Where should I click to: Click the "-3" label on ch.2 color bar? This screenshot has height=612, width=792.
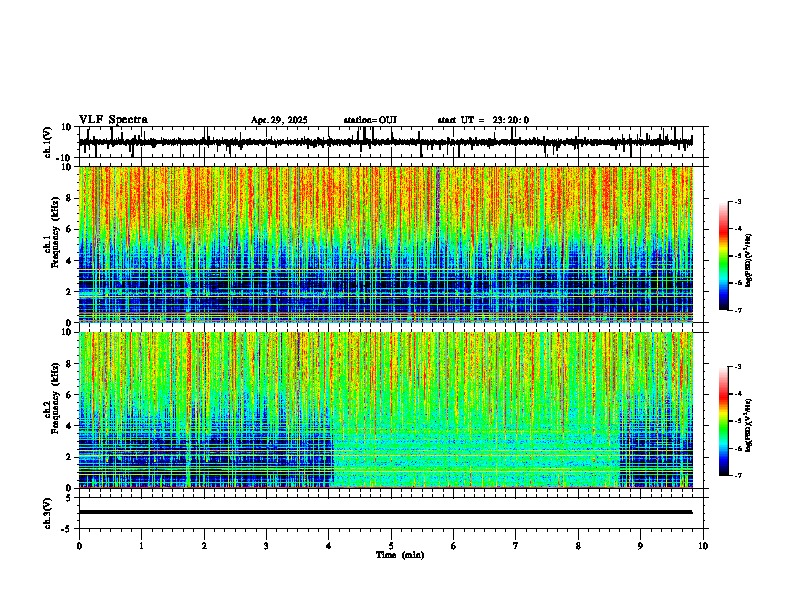[737, 367]
